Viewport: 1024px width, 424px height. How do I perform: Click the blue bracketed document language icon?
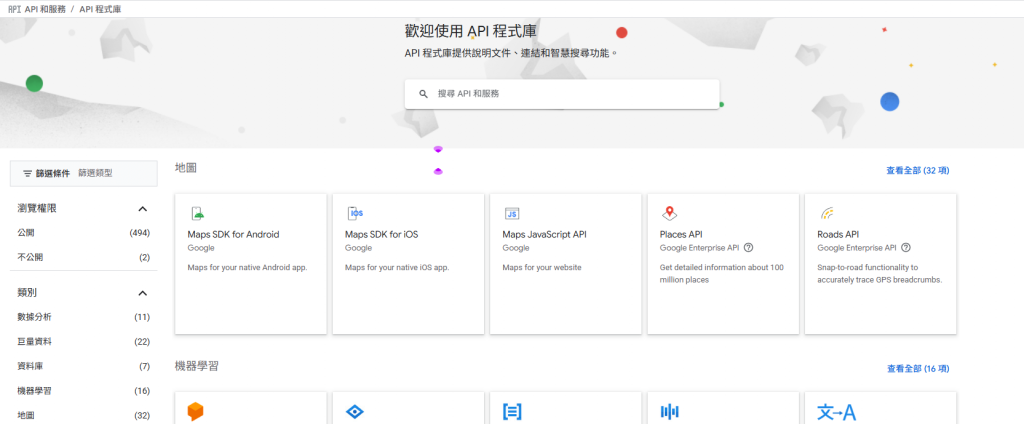[x=512, y=412]
